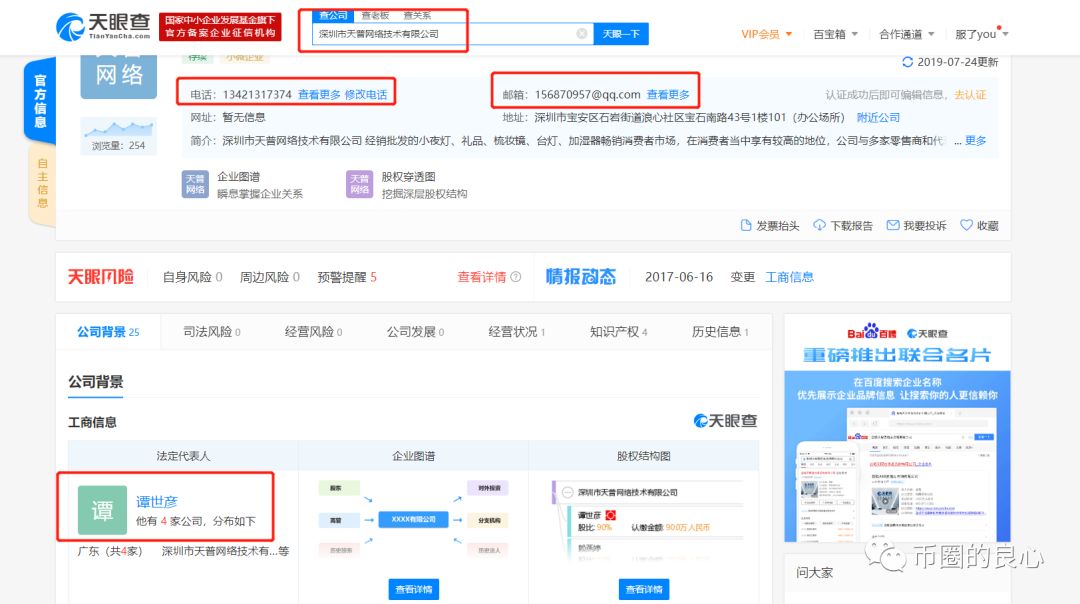The height and width of the screenshot is (604, 1080).
Task: Click 查看详情 under 企业图谱
Action: (x=414, y=590)
